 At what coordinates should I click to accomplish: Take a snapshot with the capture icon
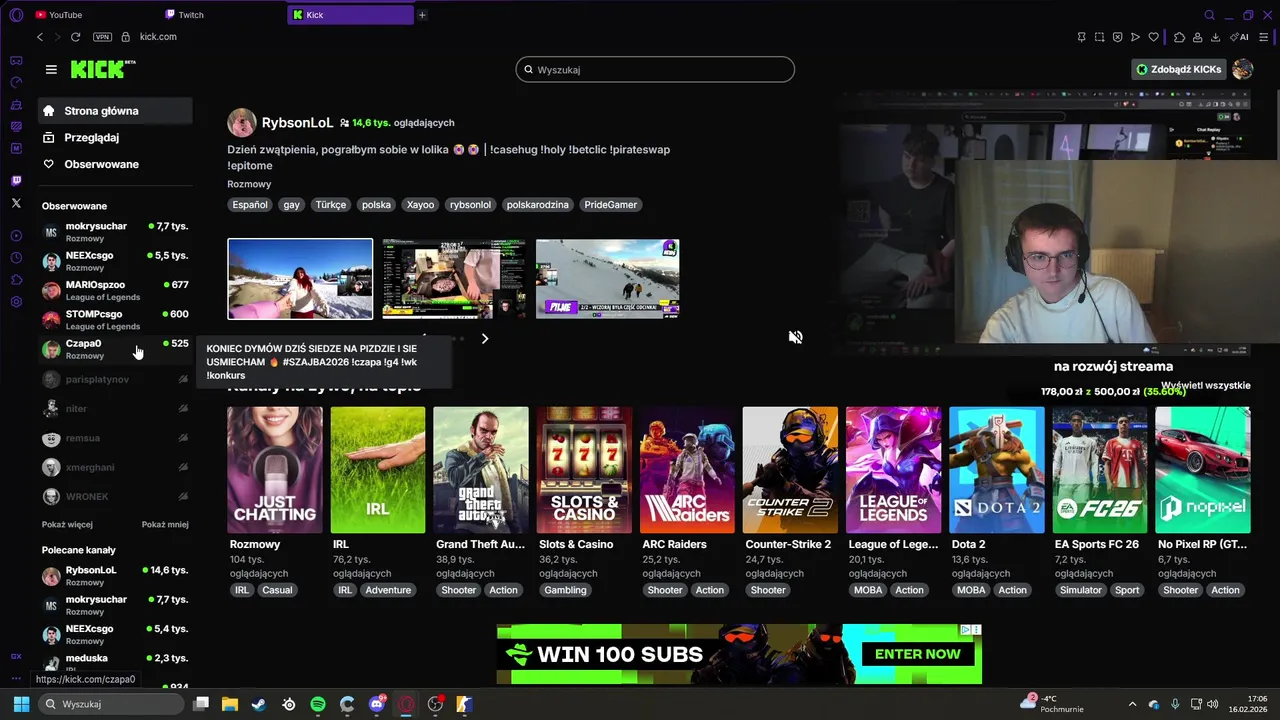click(1099, 37)
